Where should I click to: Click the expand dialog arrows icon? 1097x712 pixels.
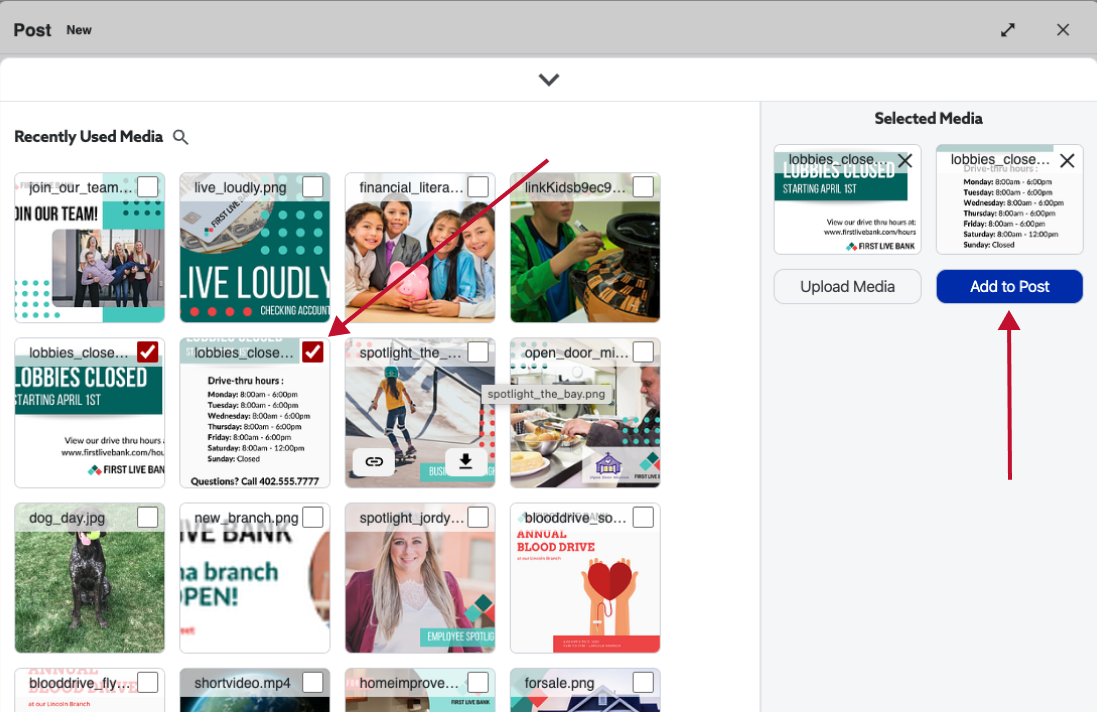(1008, 30)
